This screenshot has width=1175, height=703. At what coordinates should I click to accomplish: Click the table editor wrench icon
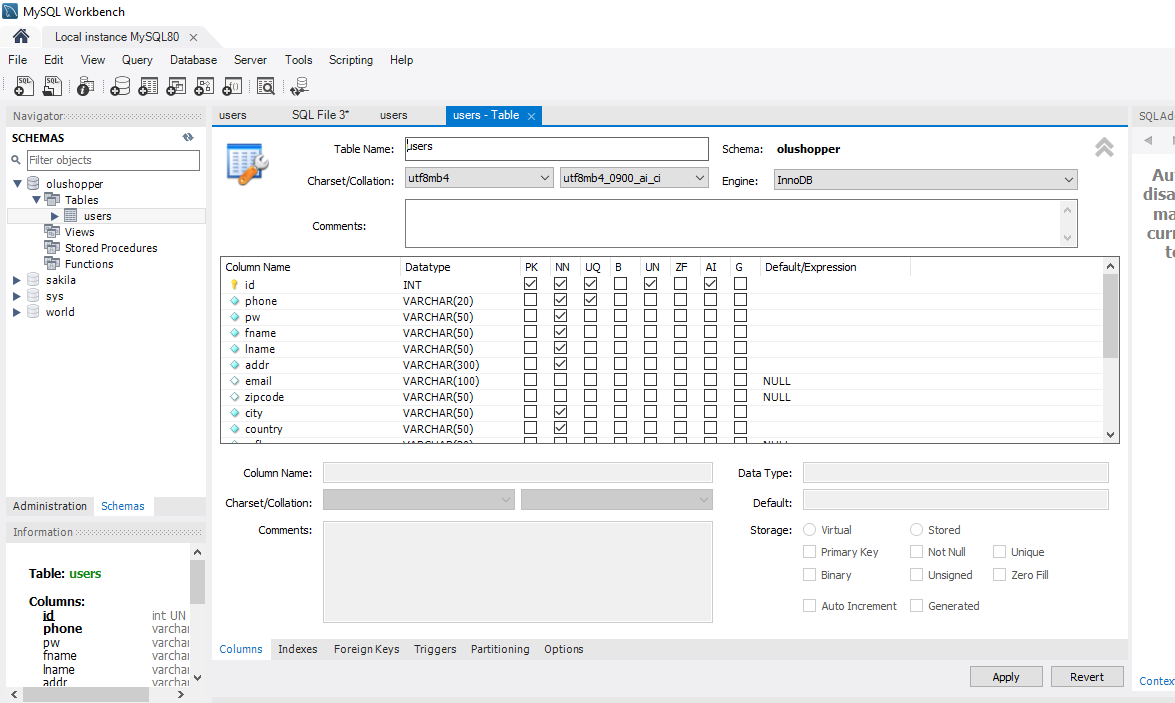click(x=247, y=163)
